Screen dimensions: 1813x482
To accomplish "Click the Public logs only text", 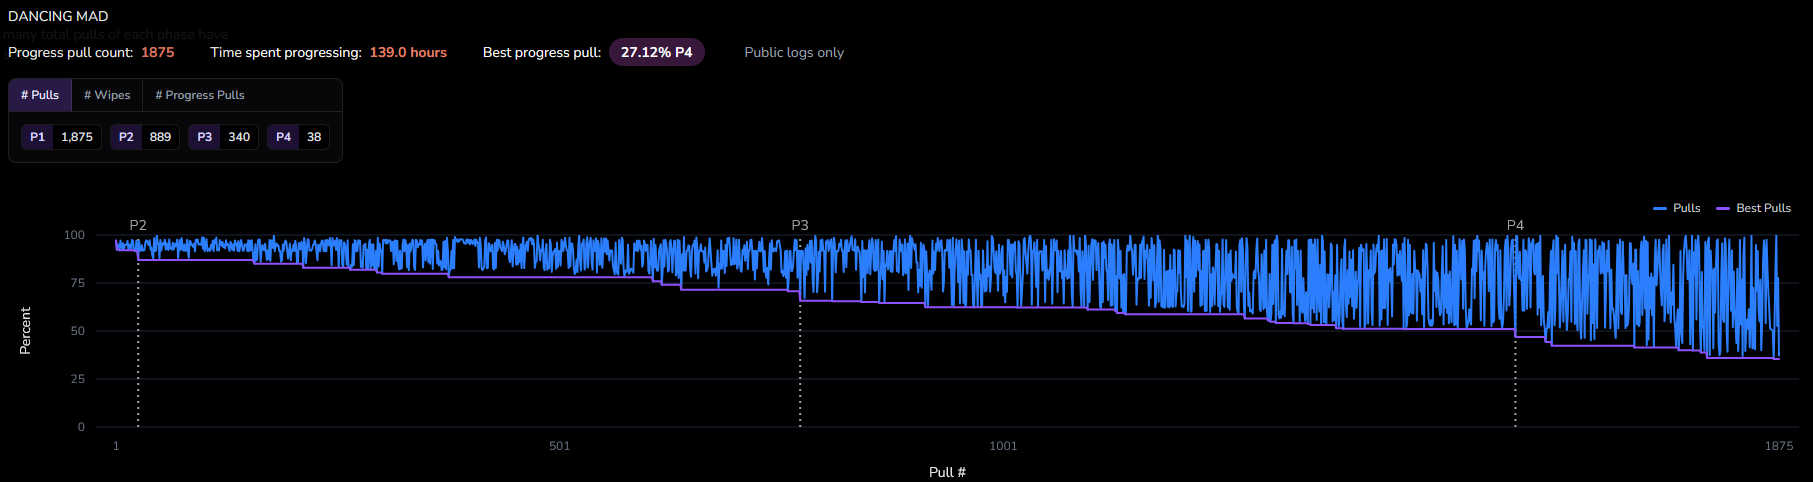I will click(x=794, y=52).
